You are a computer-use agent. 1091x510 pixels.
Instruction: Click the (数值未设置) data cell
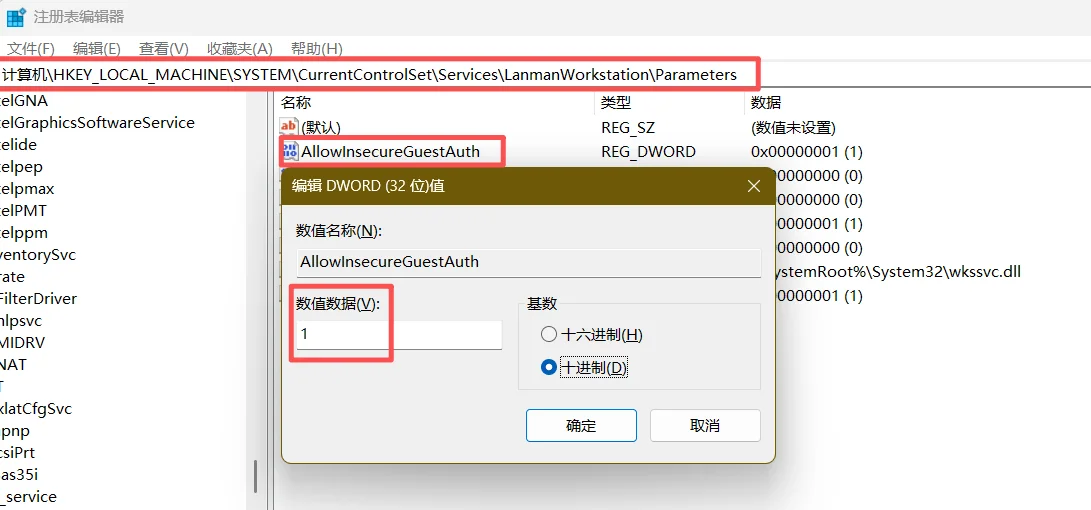(x=793, y=127)
